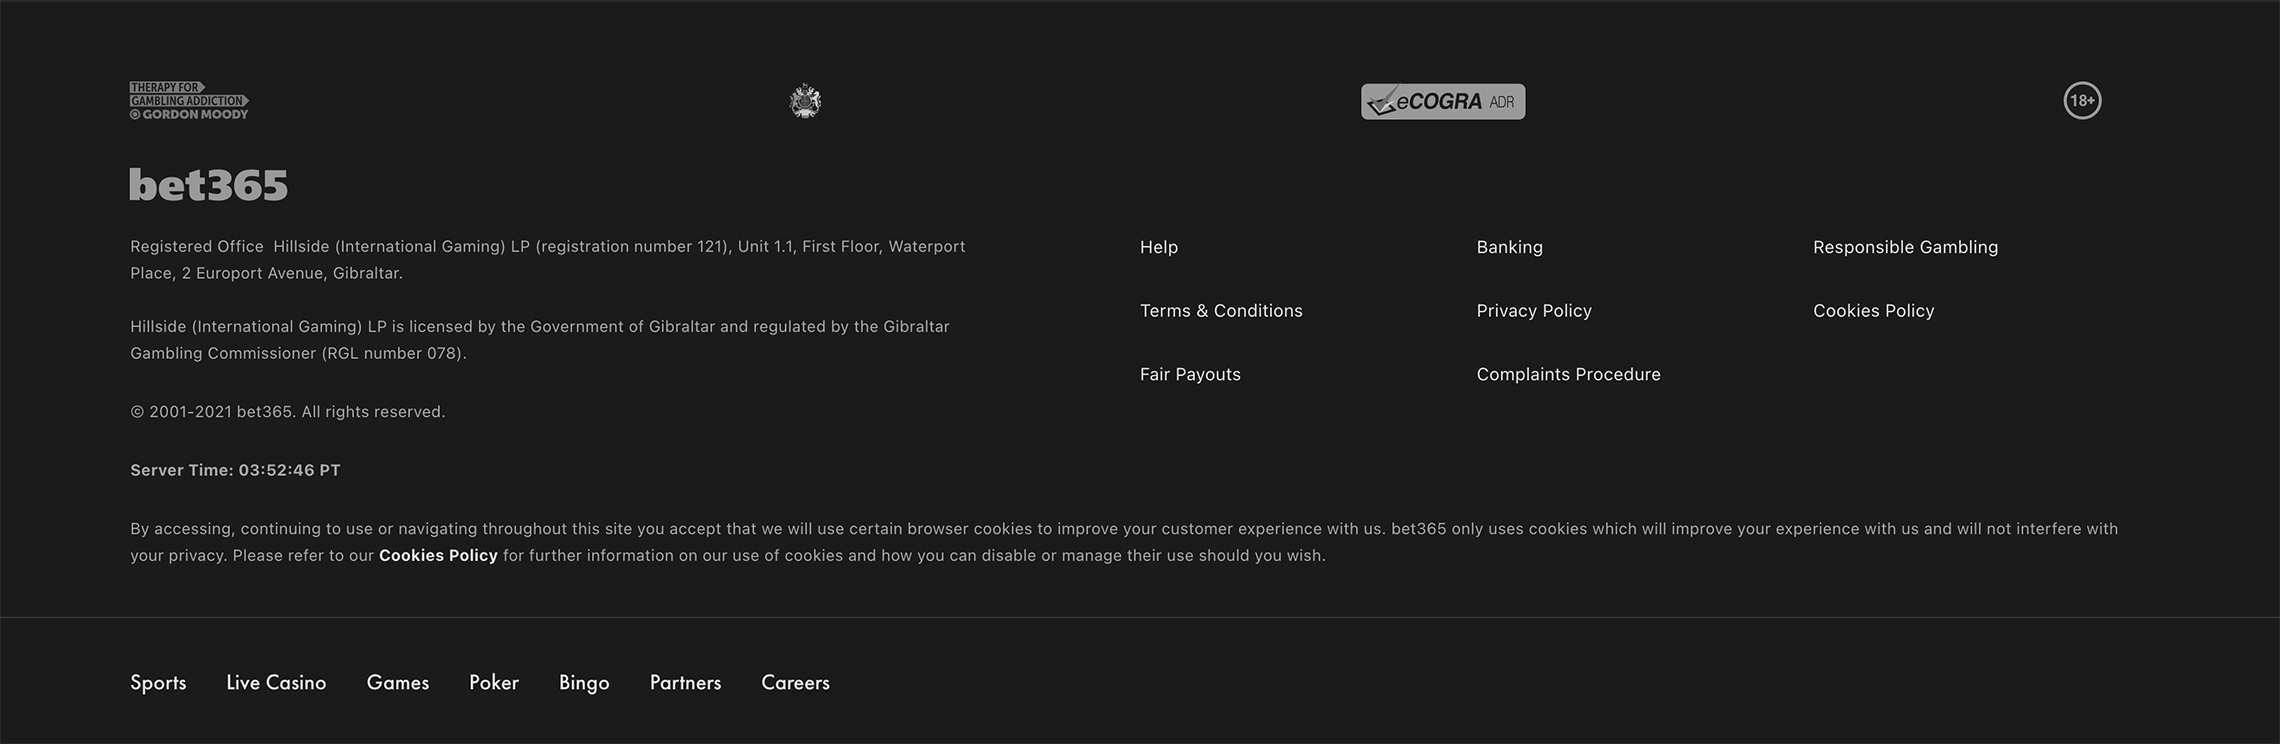2280x744 pixels.
Task: View the Complaints Procedure
Action: [1568, 375]
